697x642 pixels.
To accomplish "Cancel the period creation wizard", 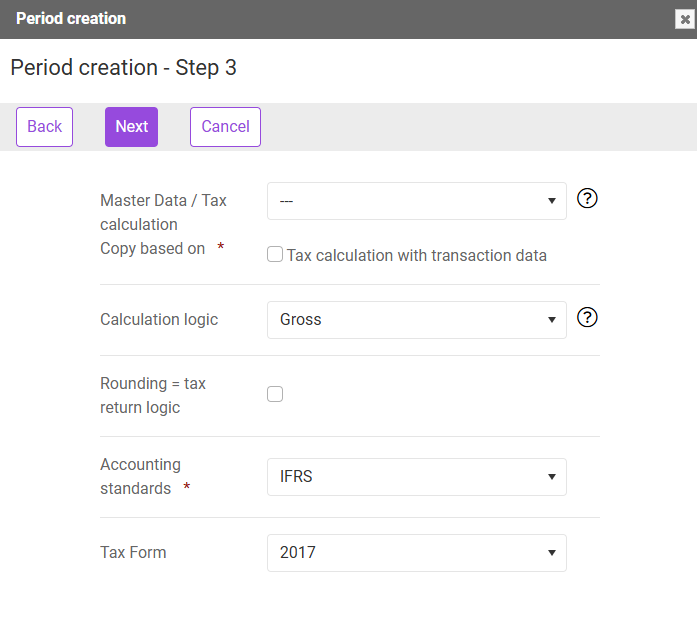I will point(225,127).
